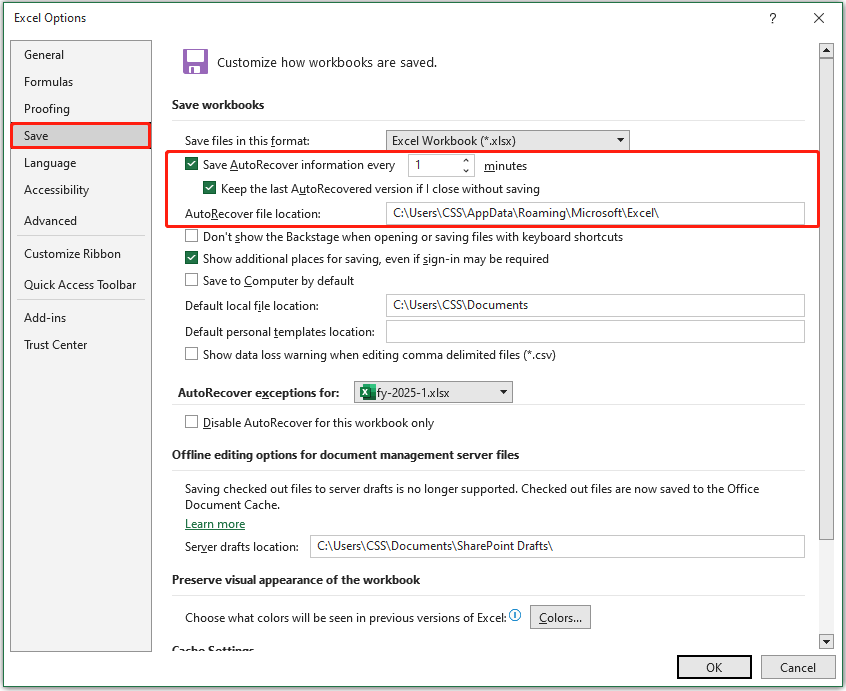Open the Save files in this format dropdown

(x=620, y=140)
